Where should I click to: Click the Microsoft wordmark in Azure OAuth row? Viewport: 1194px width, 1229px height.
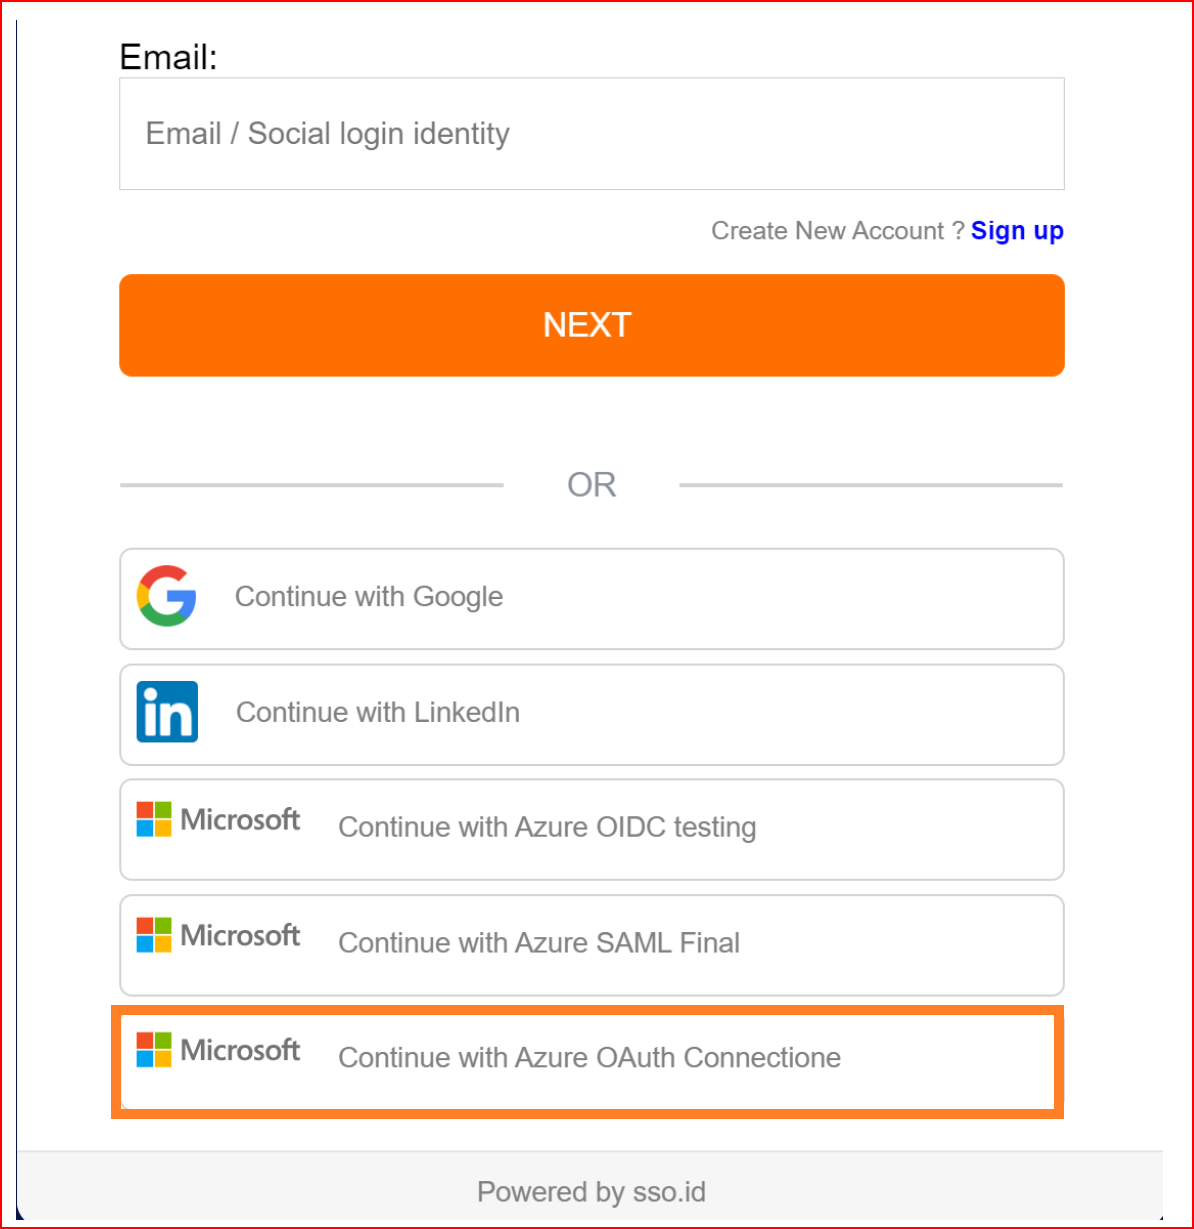(x=240, y=1050)
